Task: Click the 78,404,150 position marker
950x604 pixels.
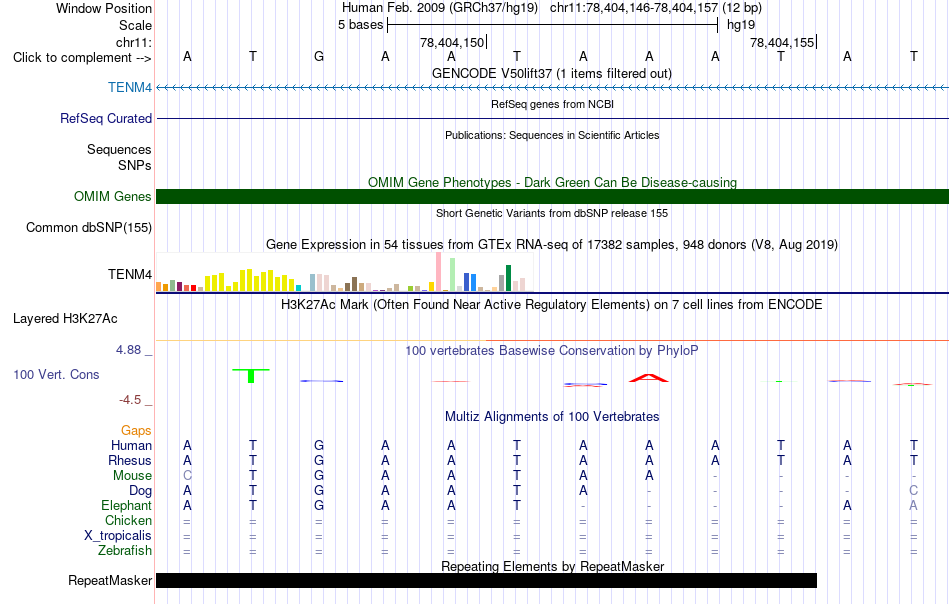Action: pyautogui.click(x=452, y=42)
